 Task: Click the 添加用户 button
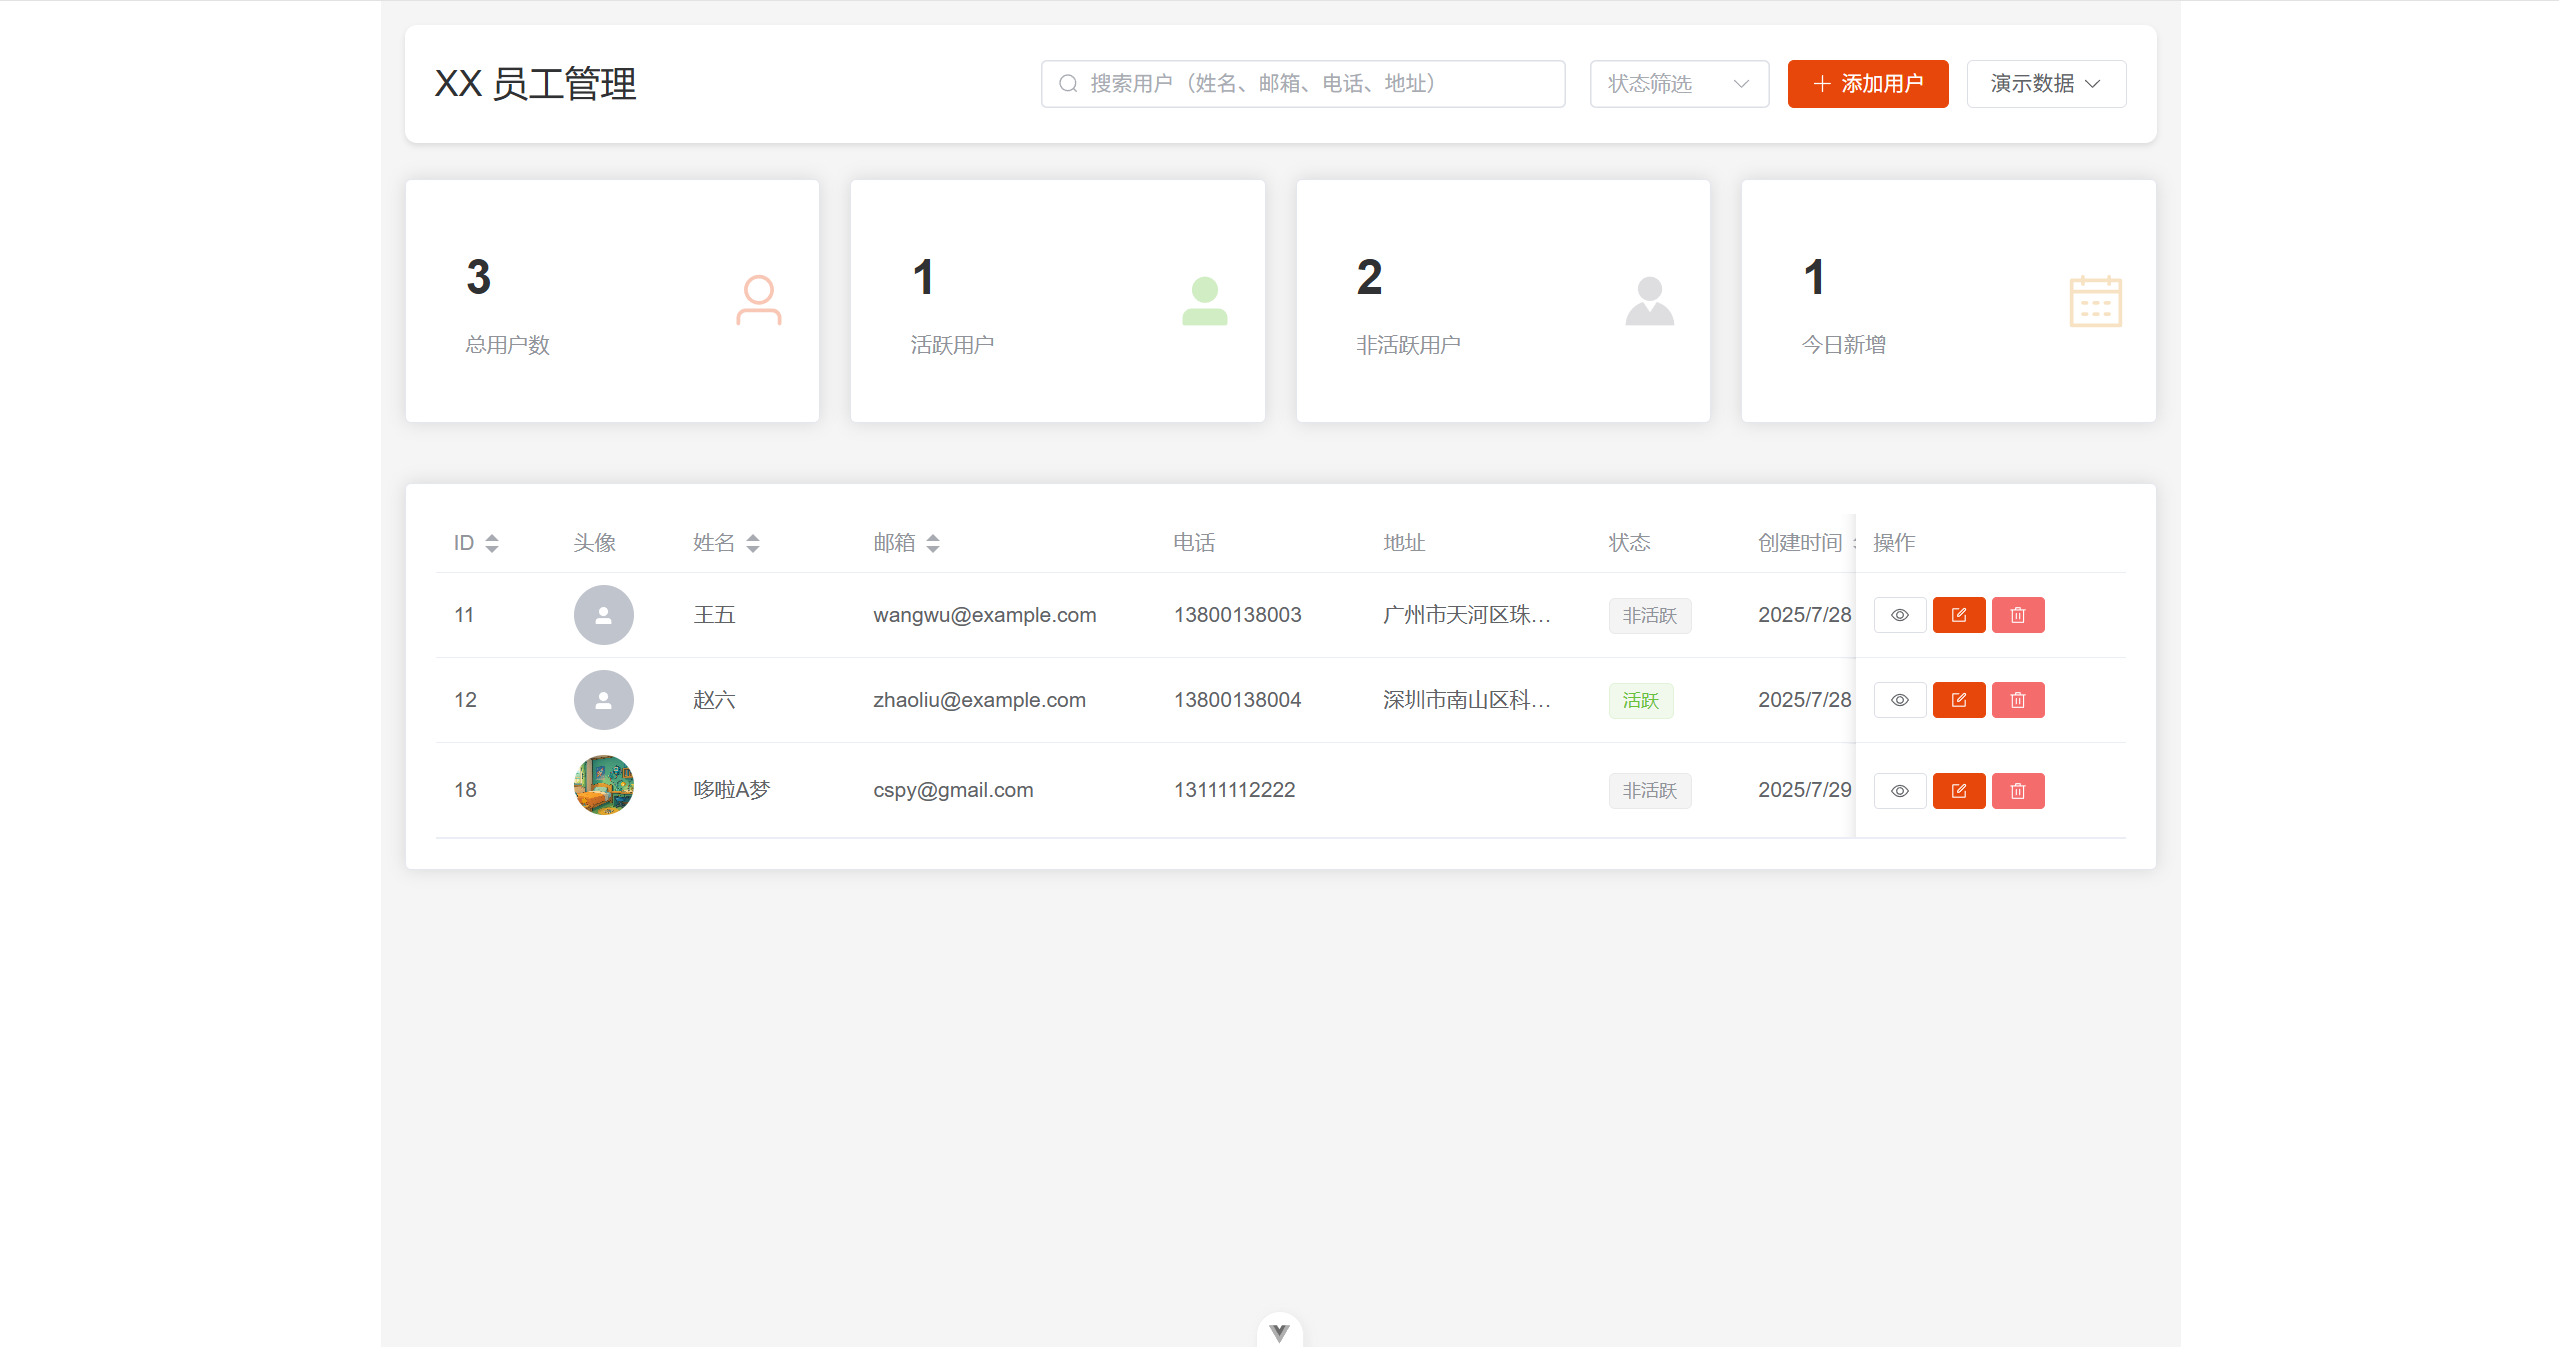click(1866, 83)
